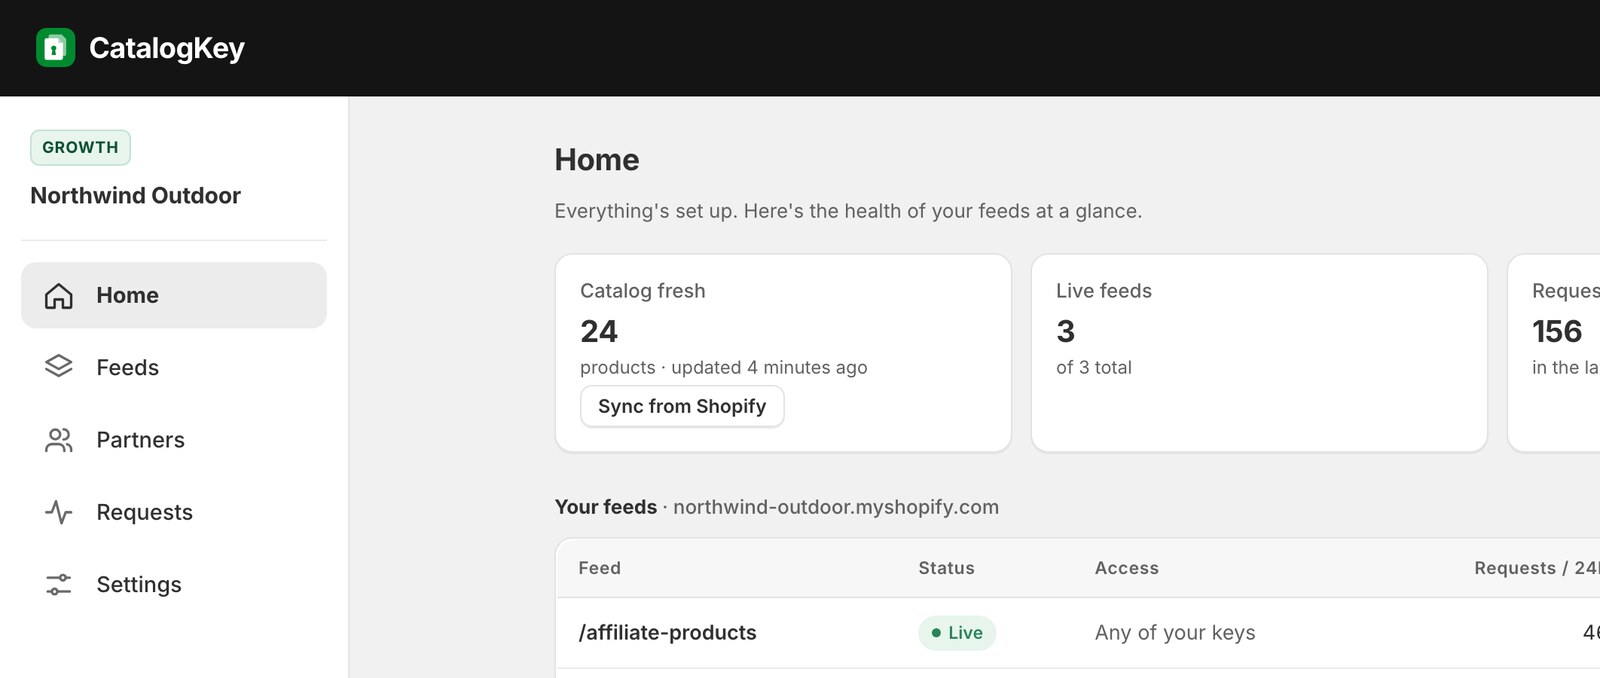Click the '3' live feeds count
Screen dimensions: 1600x678
point(1066,331)
